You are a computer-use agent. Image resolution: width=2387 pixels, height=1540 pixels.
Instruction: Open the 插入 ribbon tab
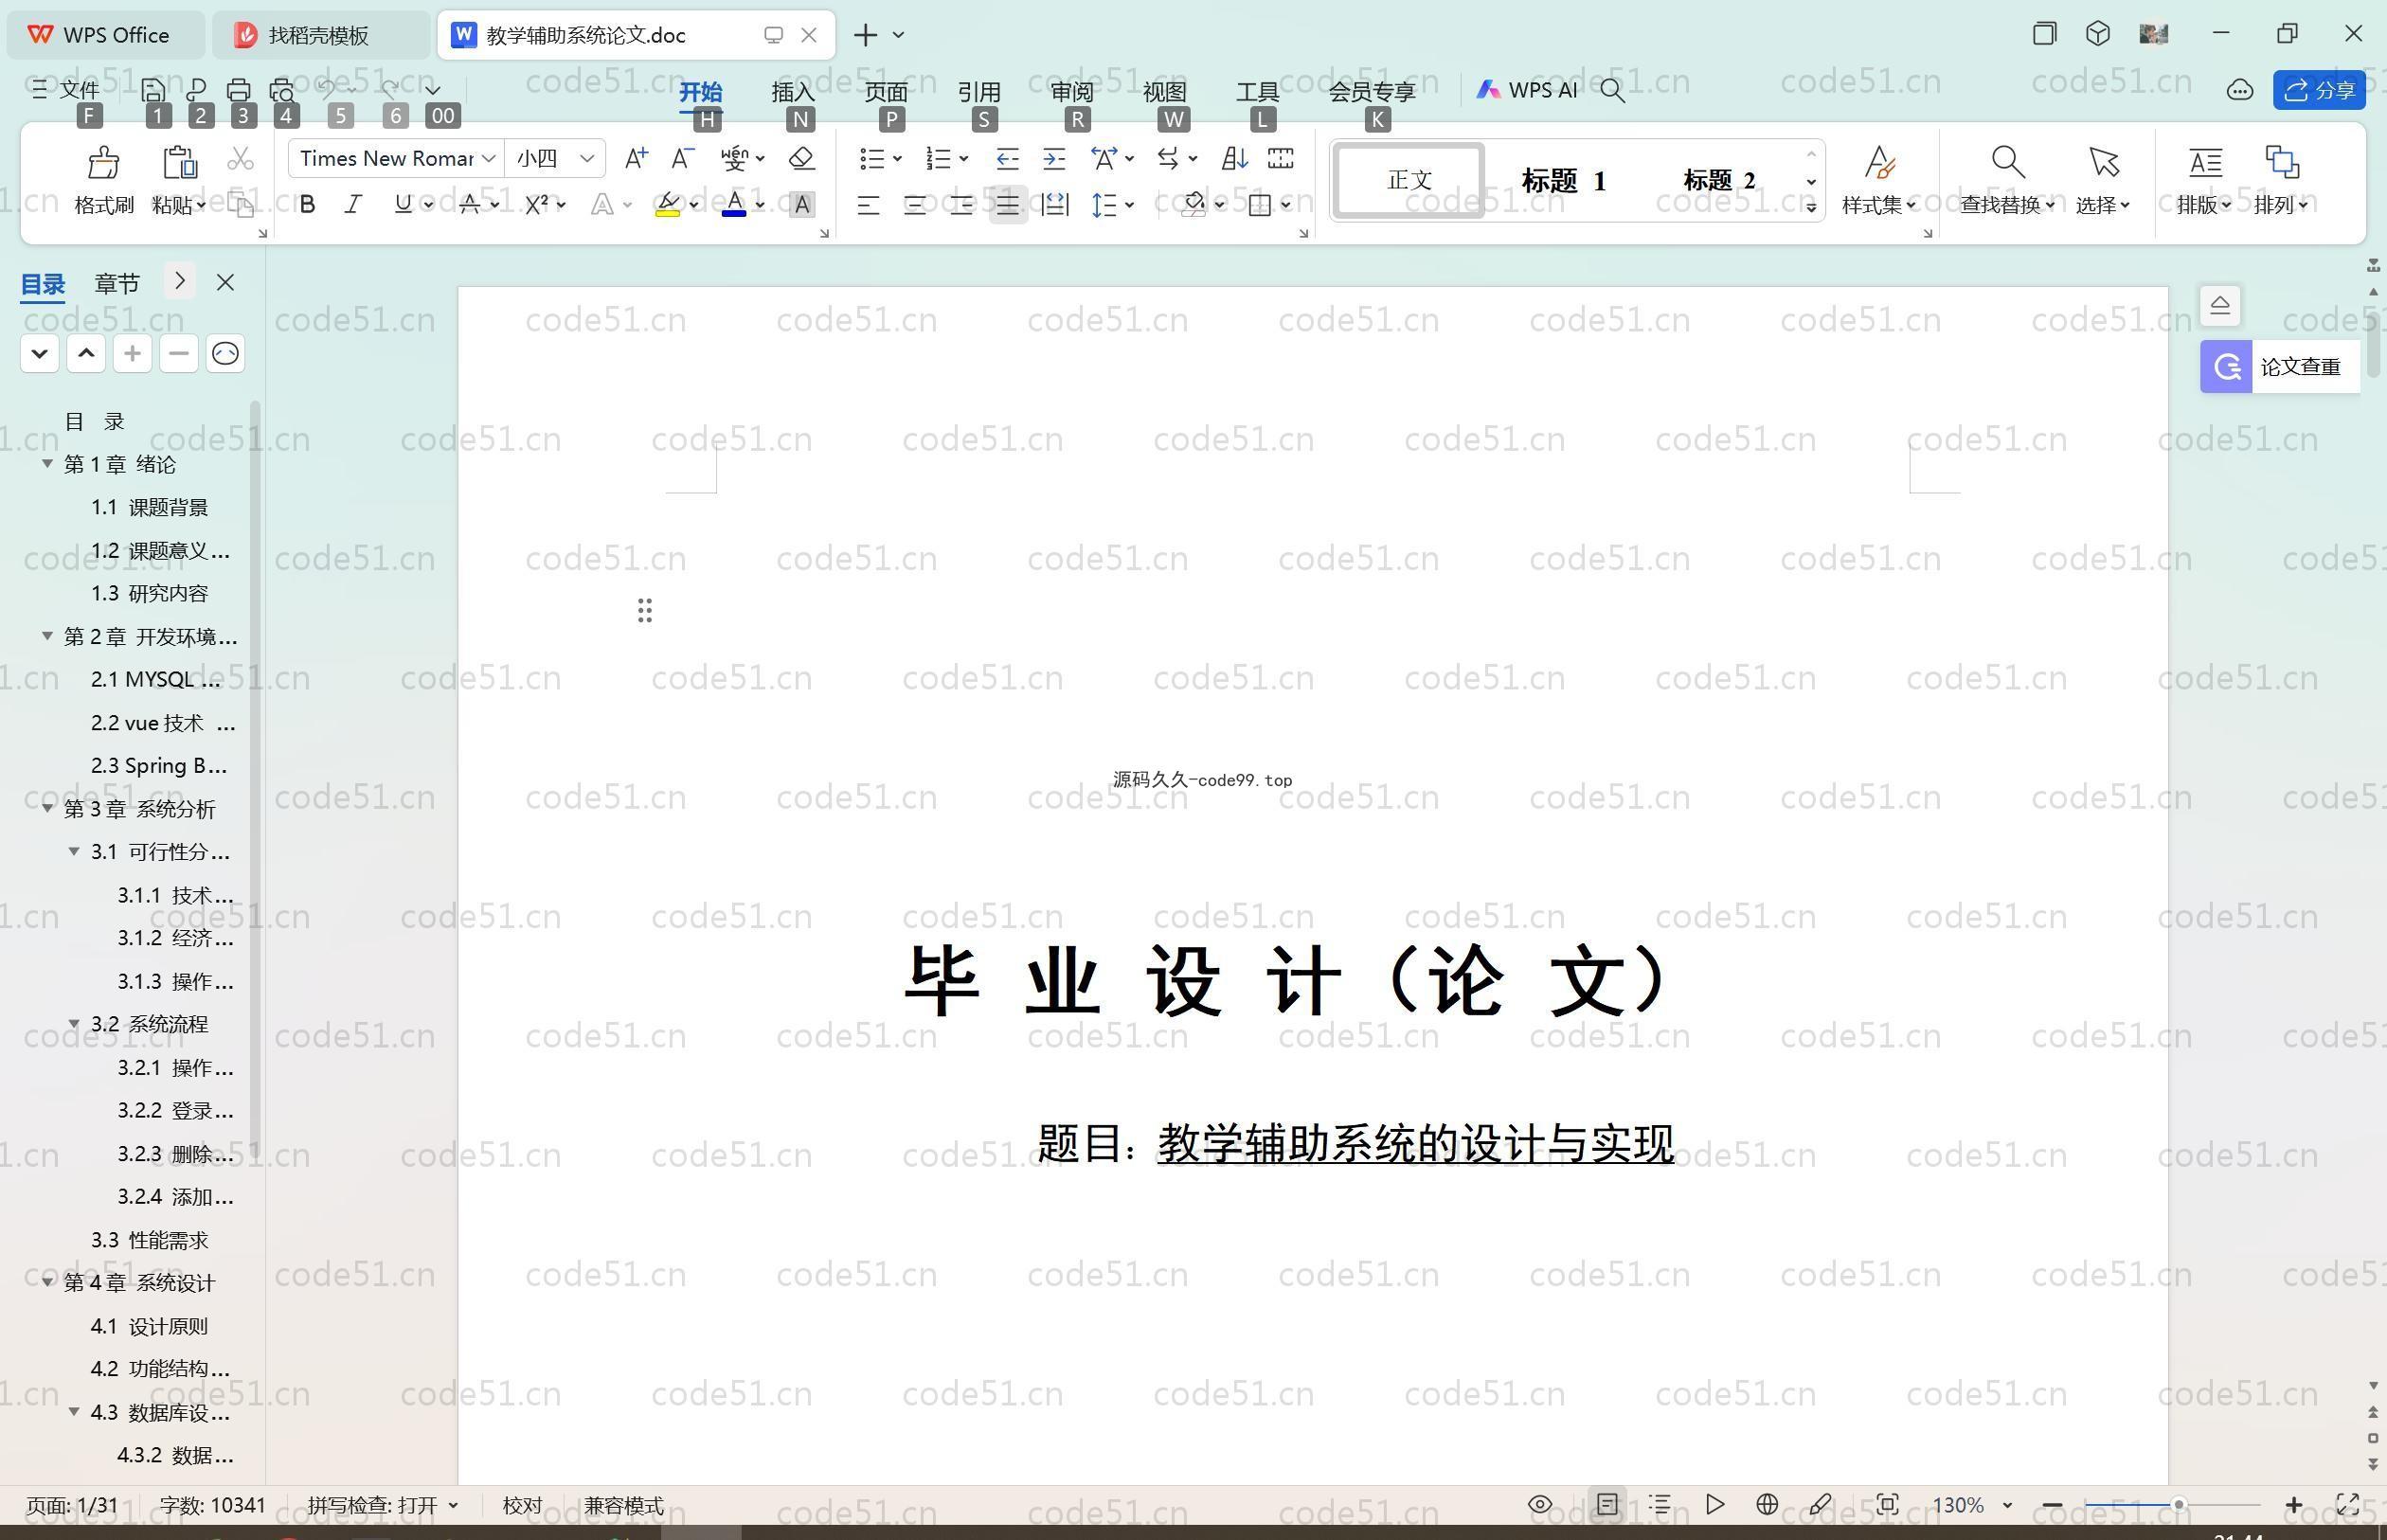coord(793,92)
